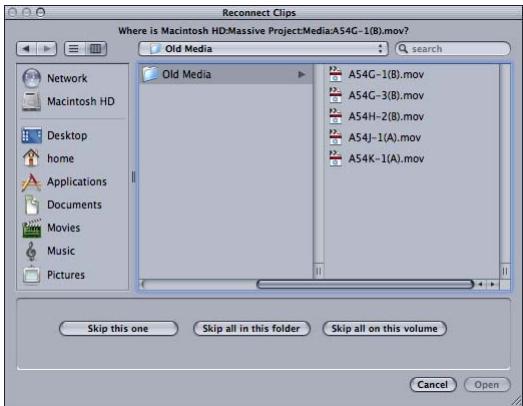The height and width of the screenshot is (406, 523).
Task: Click Skip this one button
Action: tap(118, 329)
